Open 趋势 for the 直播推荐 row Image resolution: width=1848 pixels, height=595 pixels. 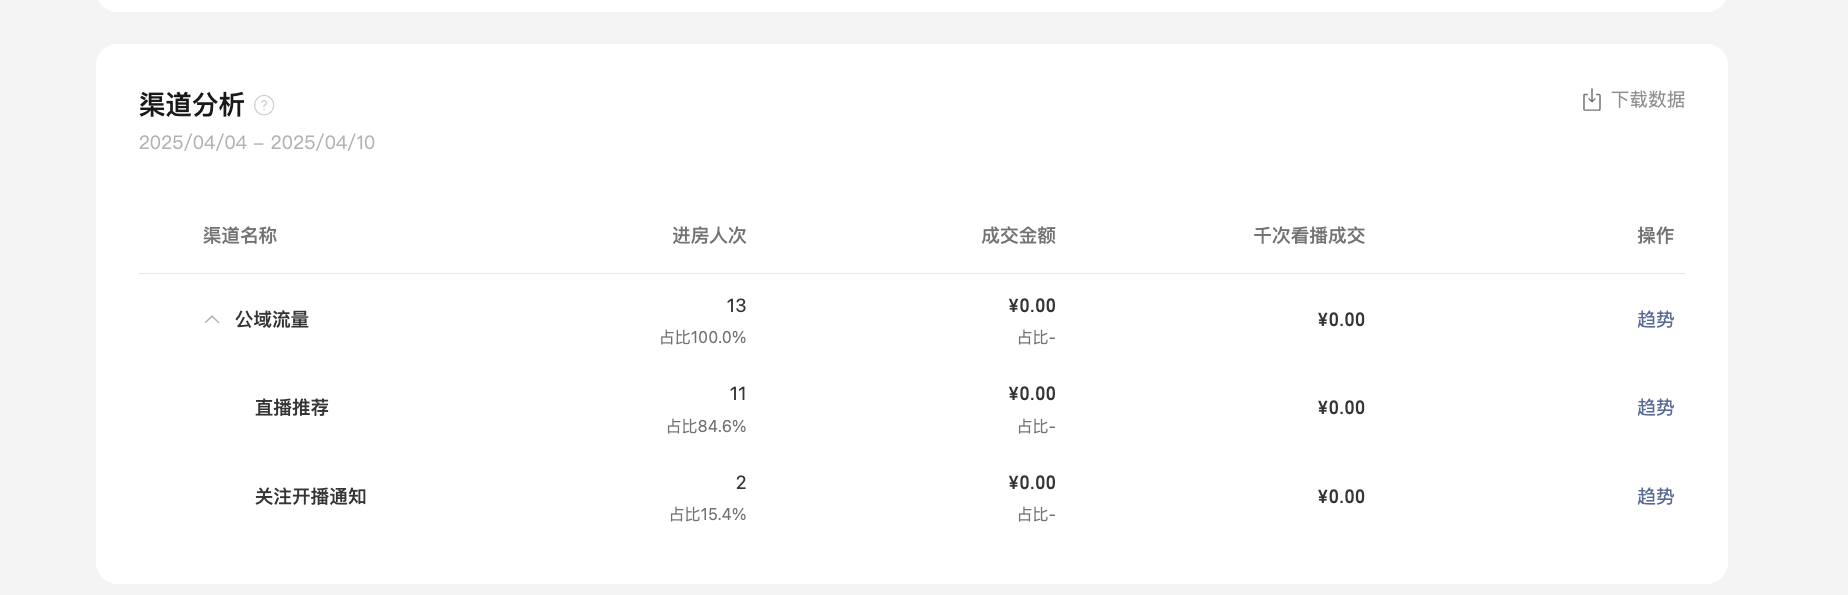pyautogui.click(x=1655, y=408)
